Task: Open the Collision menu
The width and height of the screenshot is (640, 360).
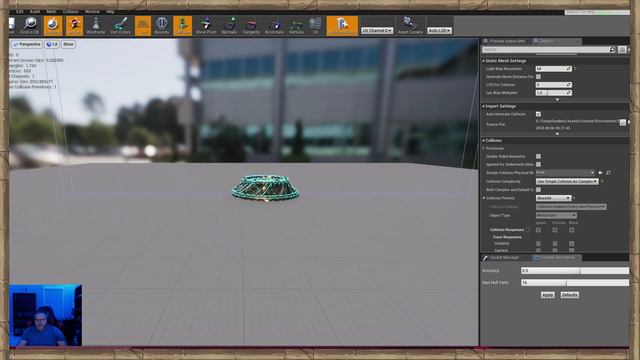Action: [x=71, y=11]
